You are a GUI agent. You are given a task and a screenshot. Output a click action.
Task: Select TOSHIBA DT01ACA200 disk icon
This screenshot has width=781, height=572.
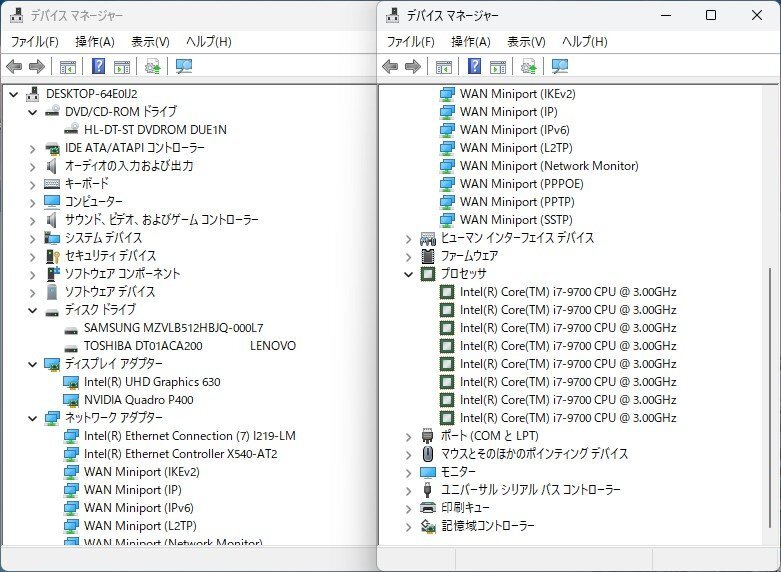click(x=71, y=347)
